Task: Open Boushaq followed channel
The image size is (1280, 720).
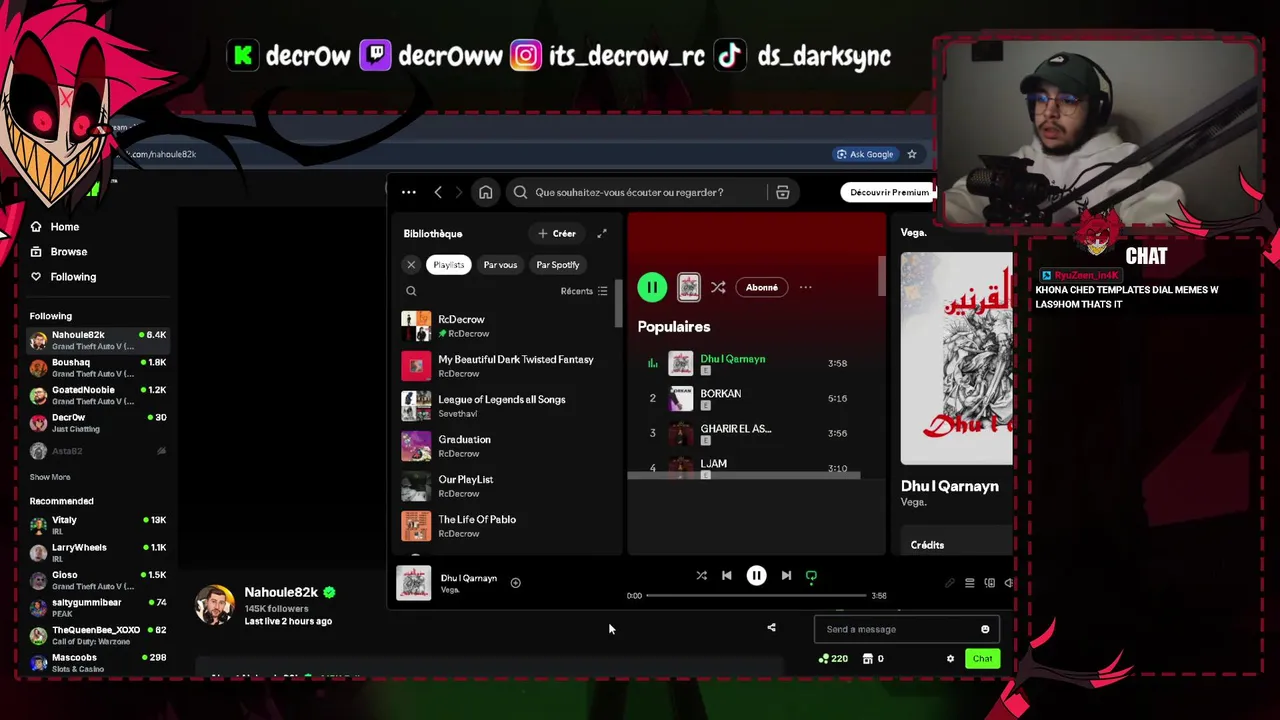Action: (98, 368)
